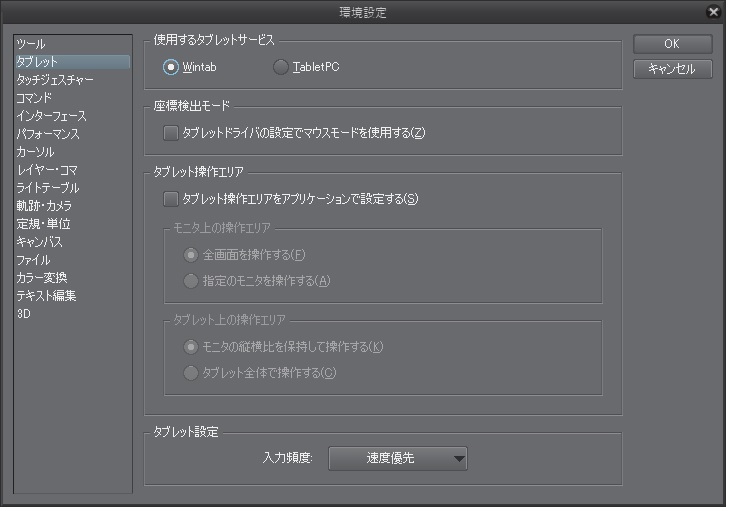Select モニタの縦横比を保持して操作する option
729x511 pixels.
(191, 347)
